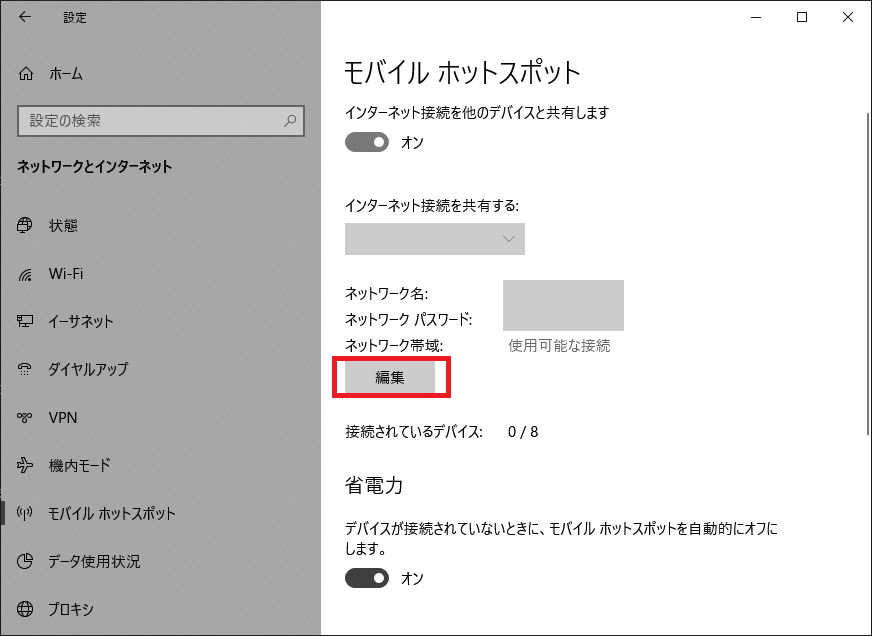Click the イーサネット monitor icon
872x636 pixels.
point(26,322)
